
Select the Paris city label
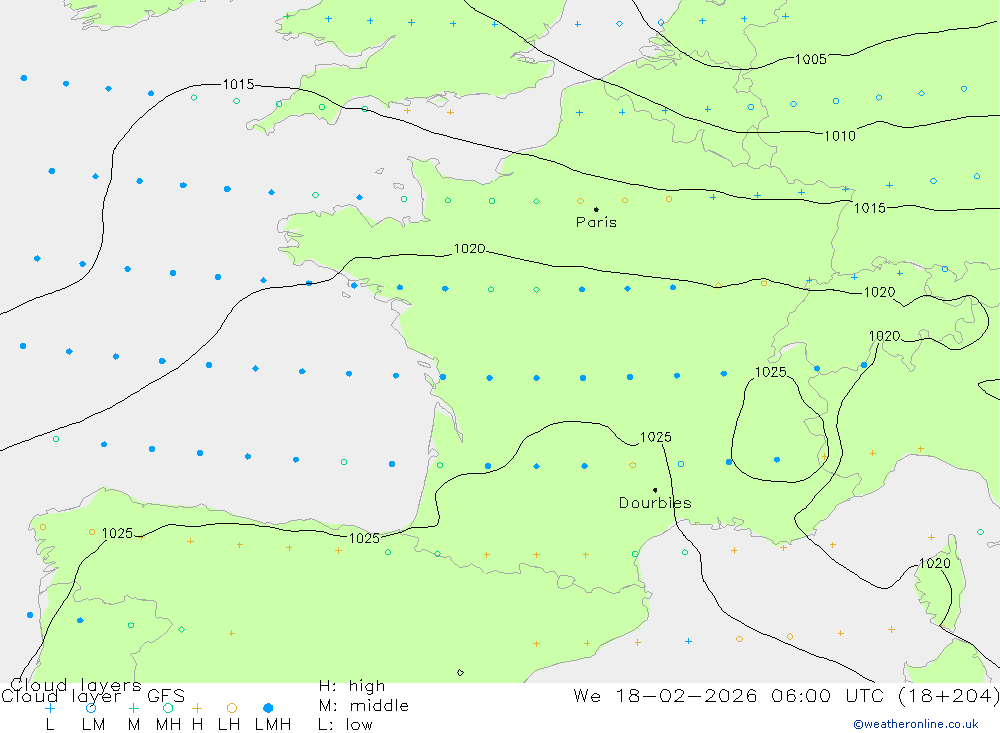click(596, 222)
